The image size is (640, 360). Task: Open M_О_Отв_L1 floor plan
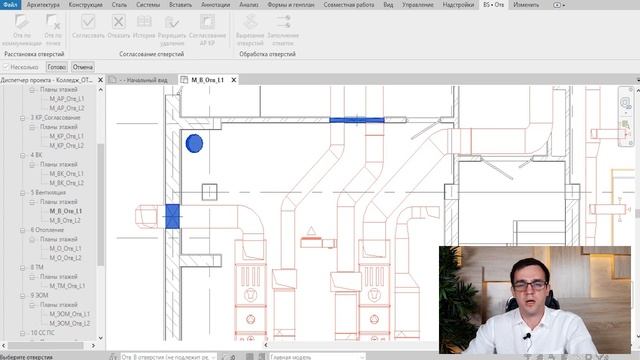tap(65, 249)
